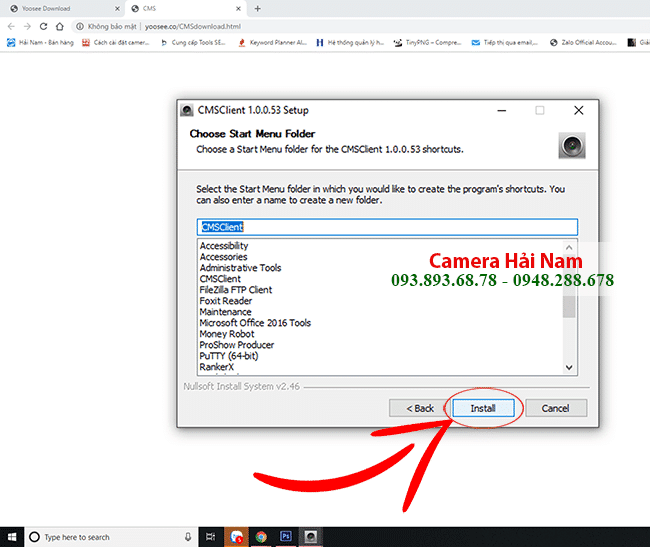Go to the browser home page
This screenshot has width=650, height=547.
tap(60, 27)
